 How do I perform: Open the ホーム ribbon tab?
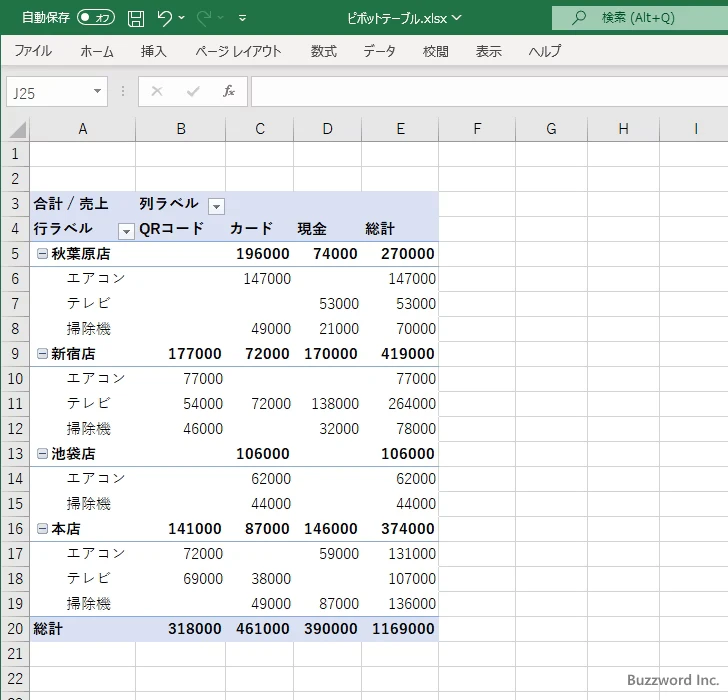97,51
